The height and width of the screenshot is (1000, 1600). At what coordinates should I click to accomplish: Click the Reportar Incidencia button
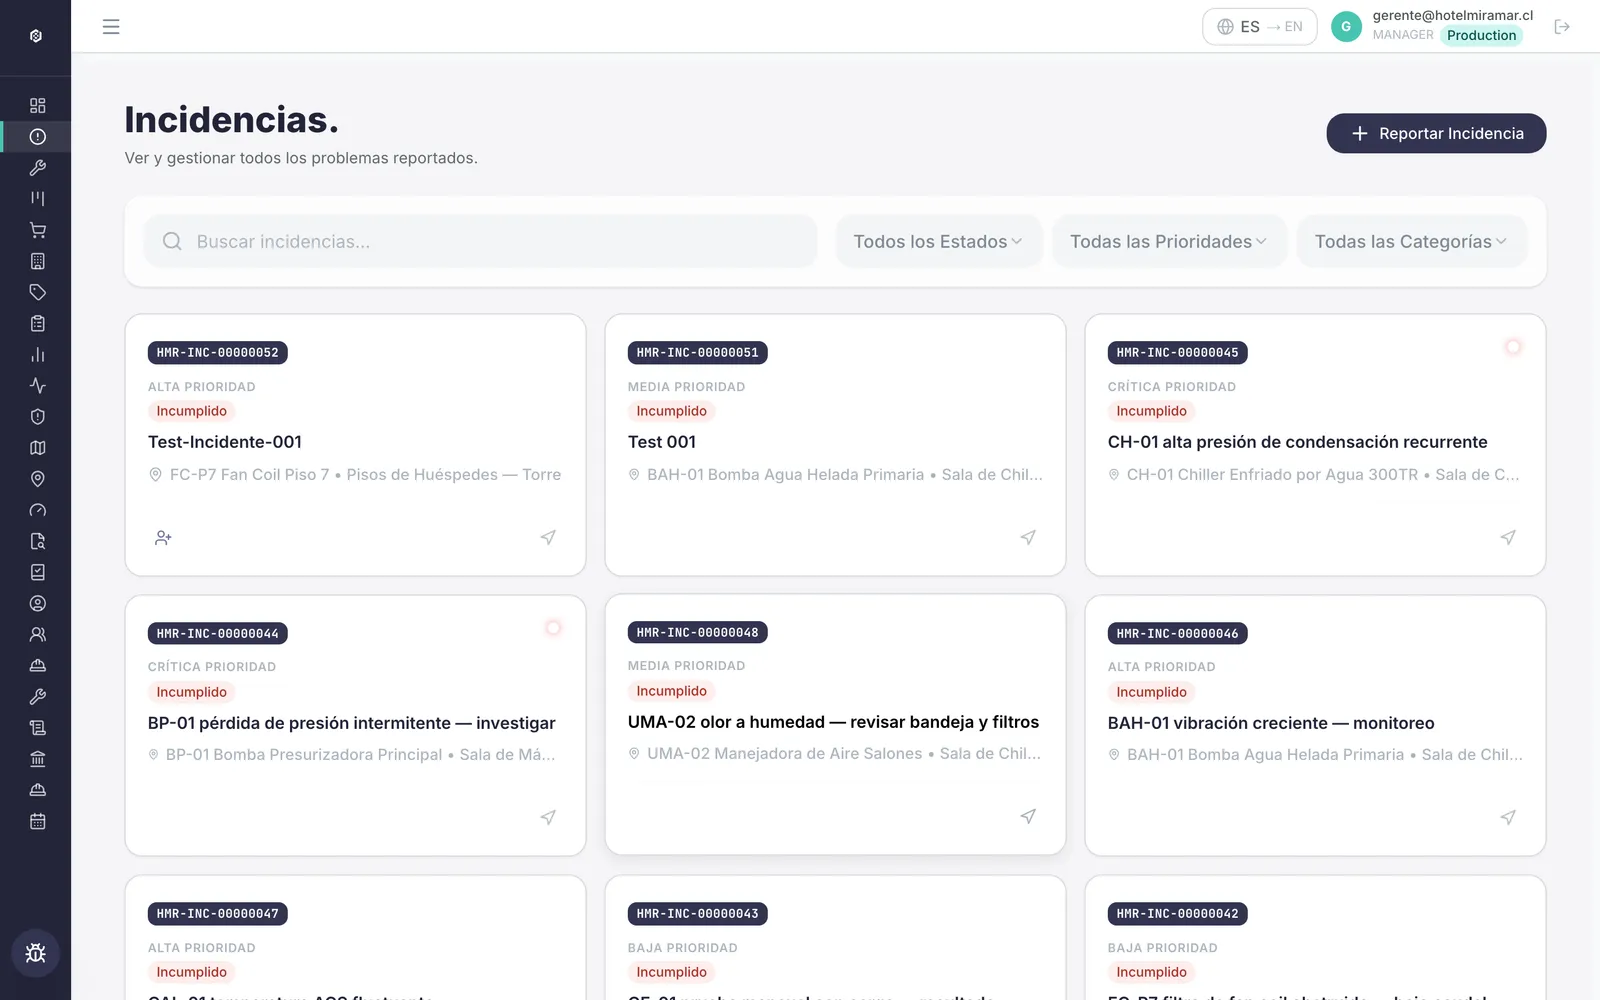coord(1436,133)
